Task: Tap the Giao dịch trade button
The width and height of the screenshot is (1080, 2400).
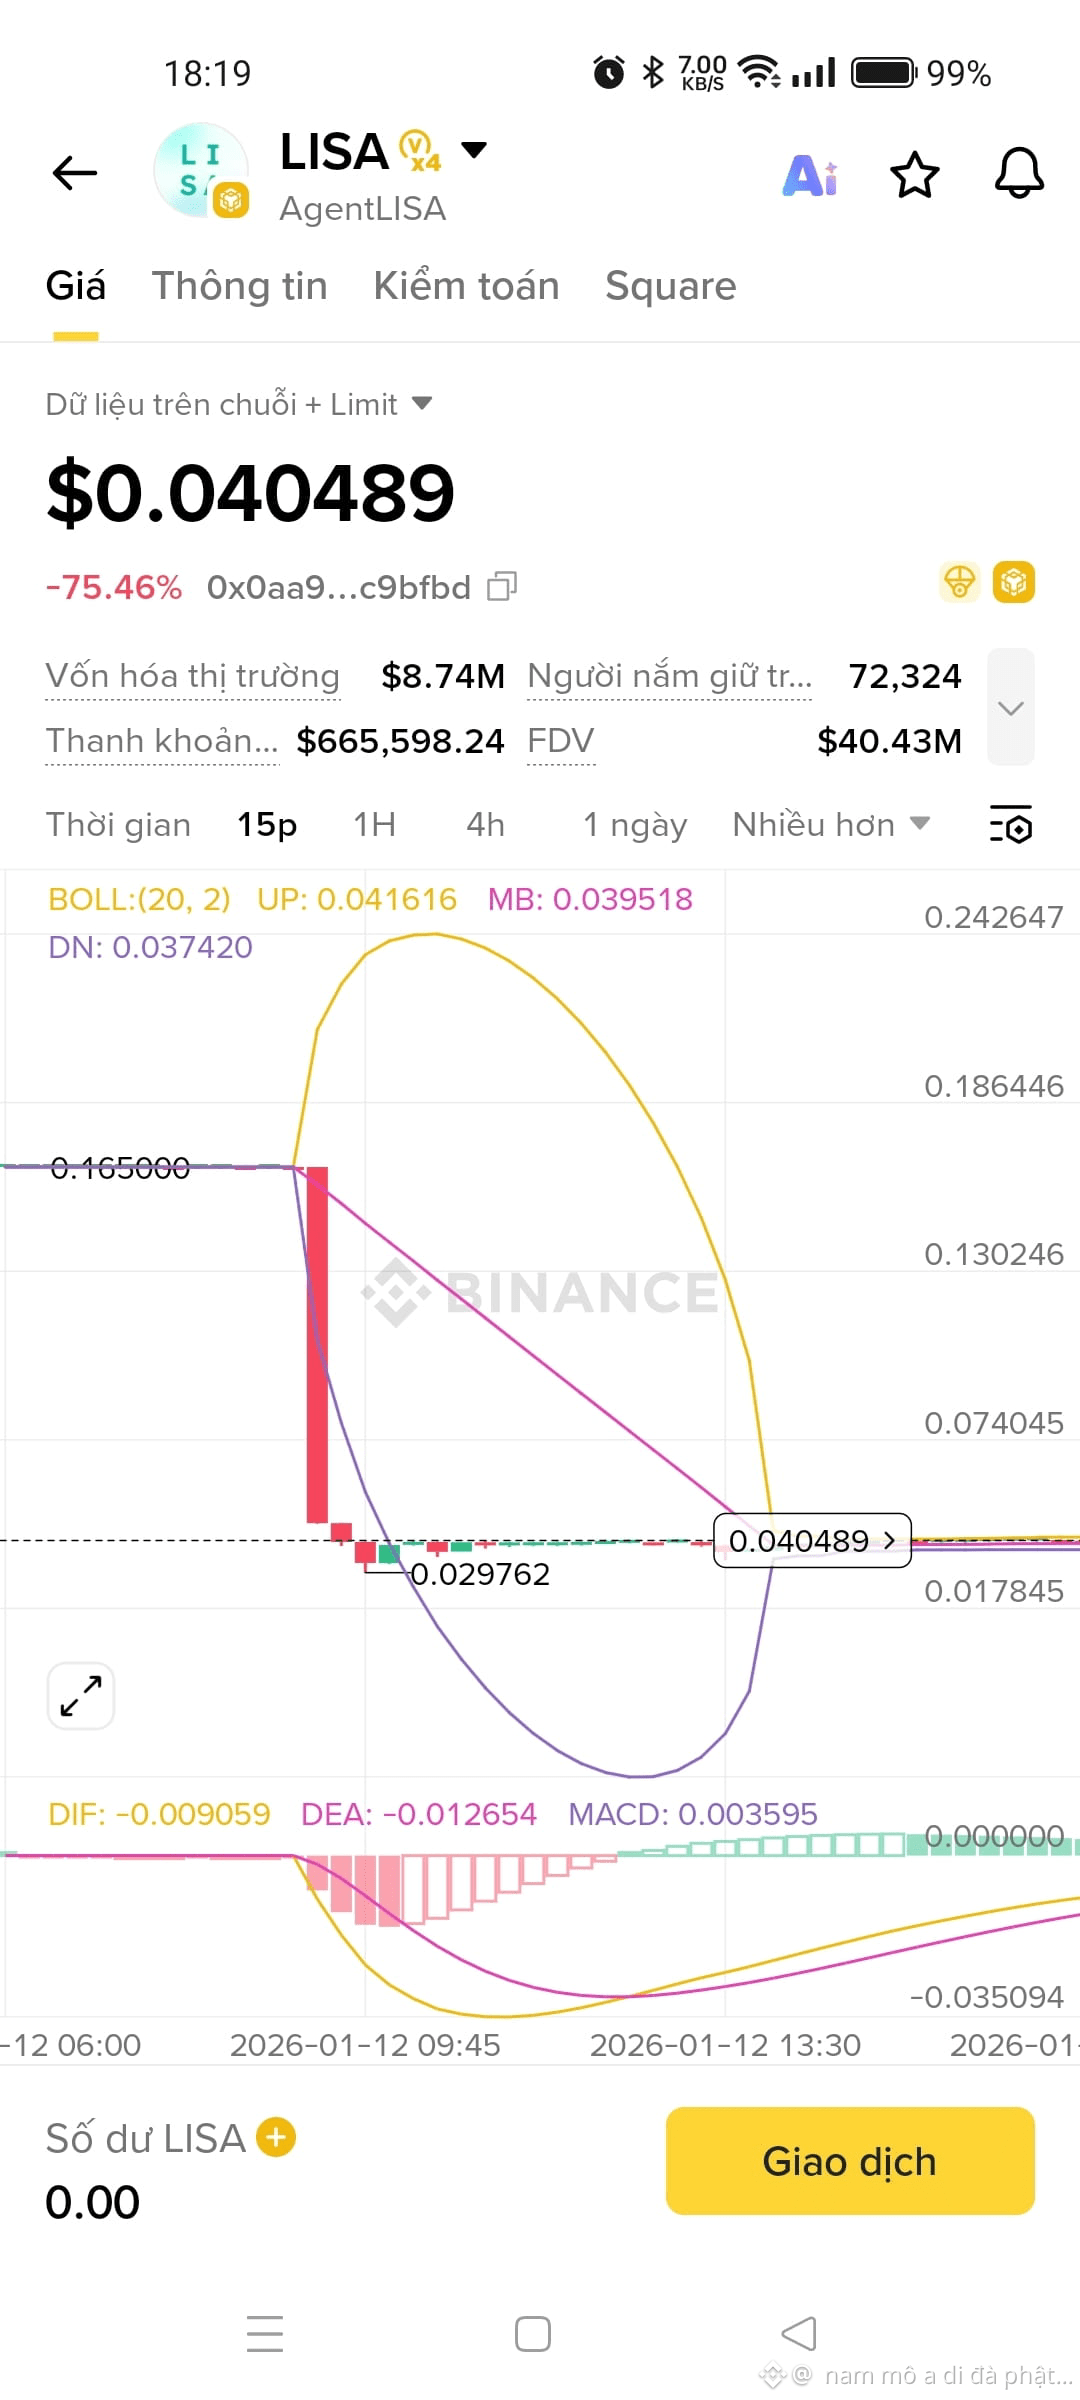Action: pyautogui.click(x=850, y=2161)
